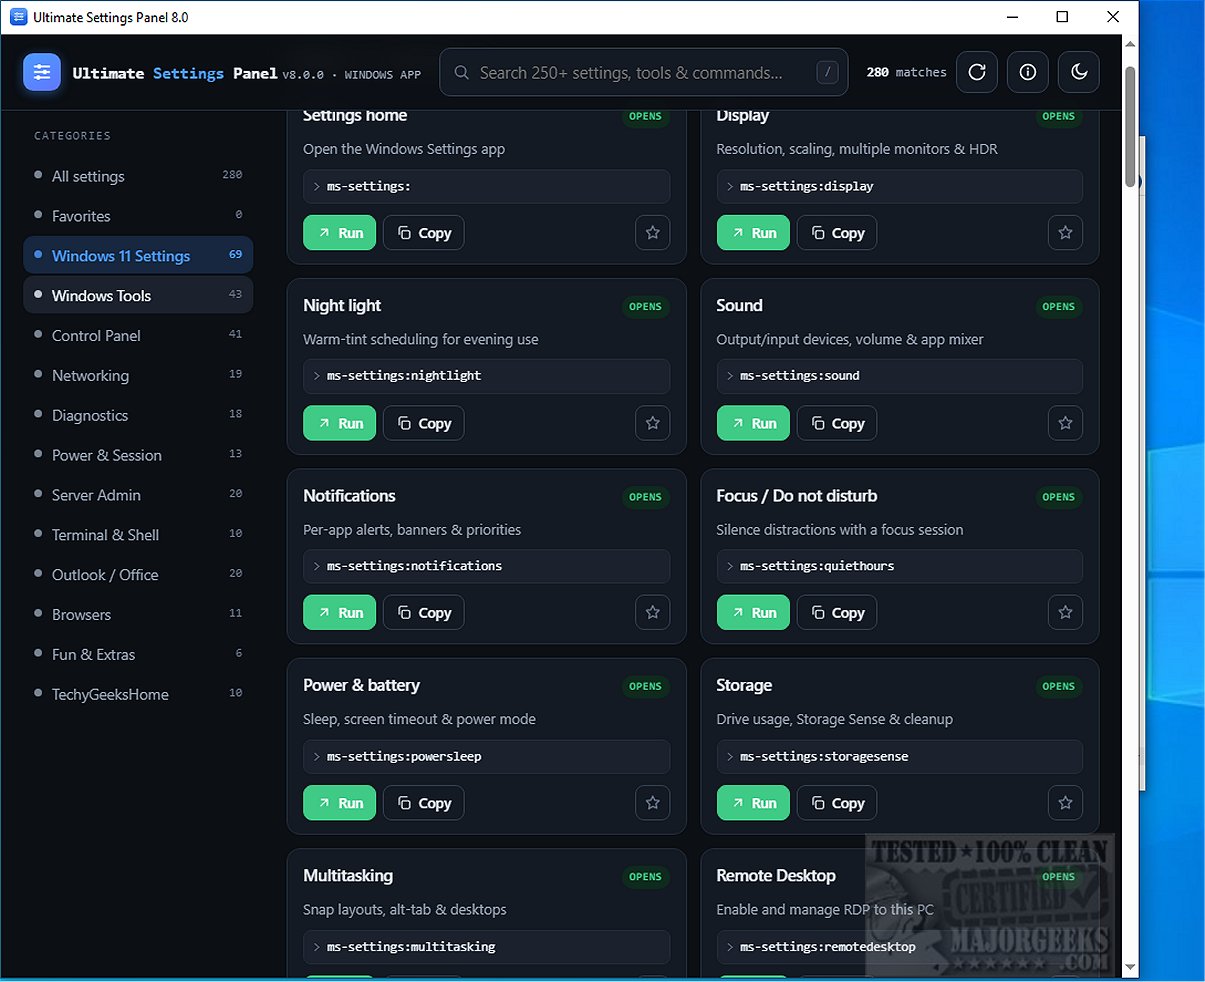Viewport: 1205px width, 982px height.
Task: Click the scrollbar down arrow
Action: tap(1130, 967)
